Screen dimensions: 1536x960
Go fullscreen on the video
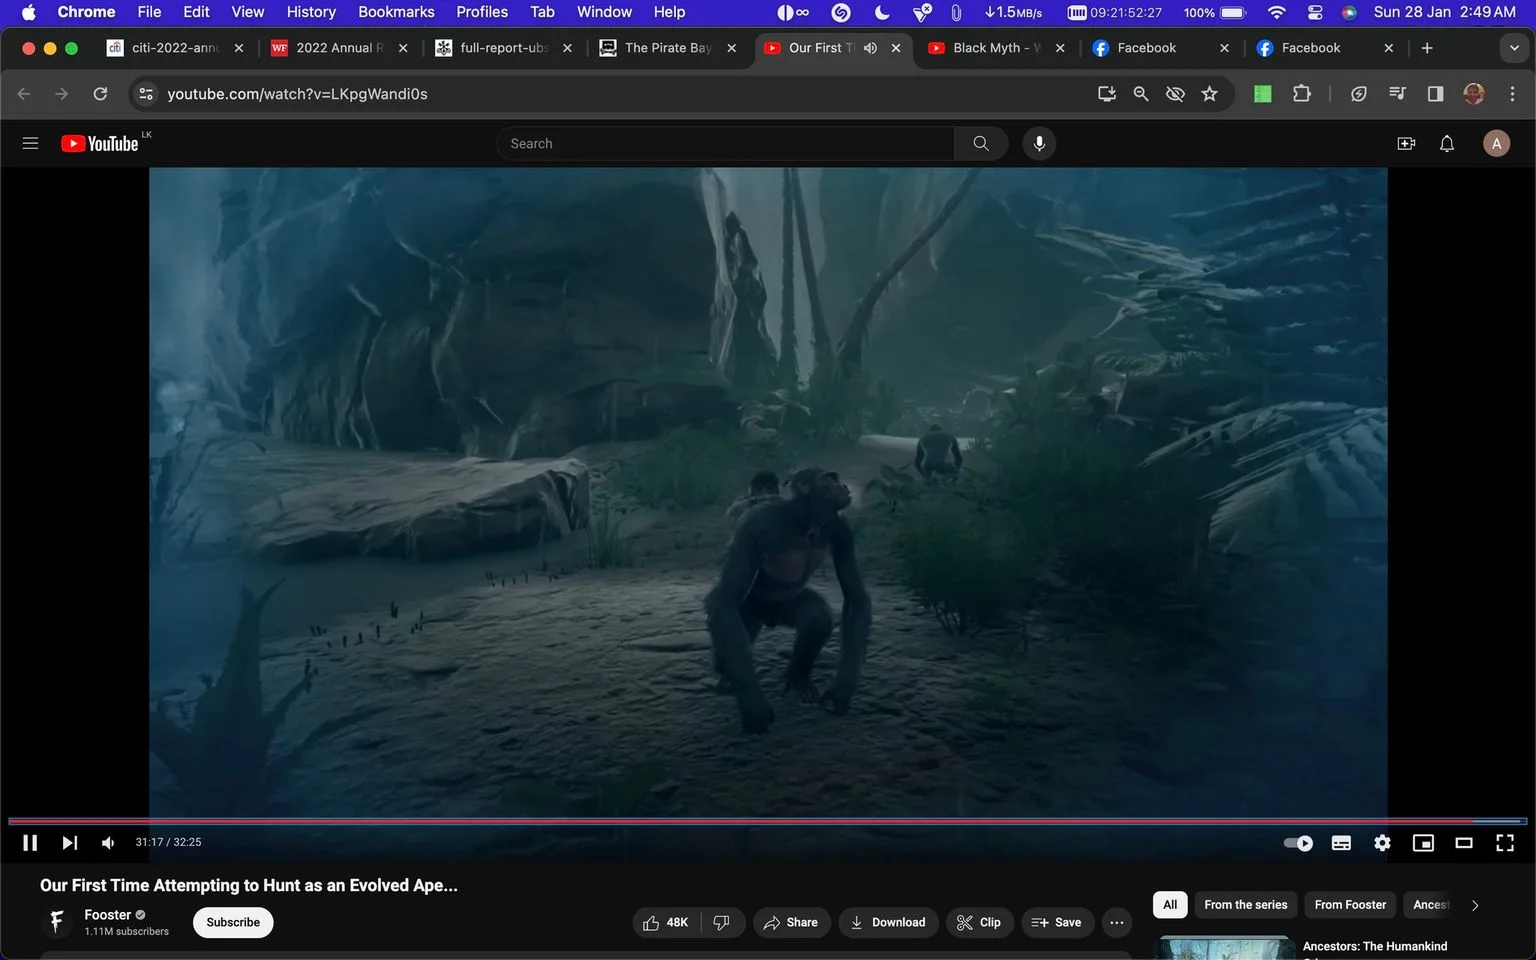click(x=1505, y=843)
